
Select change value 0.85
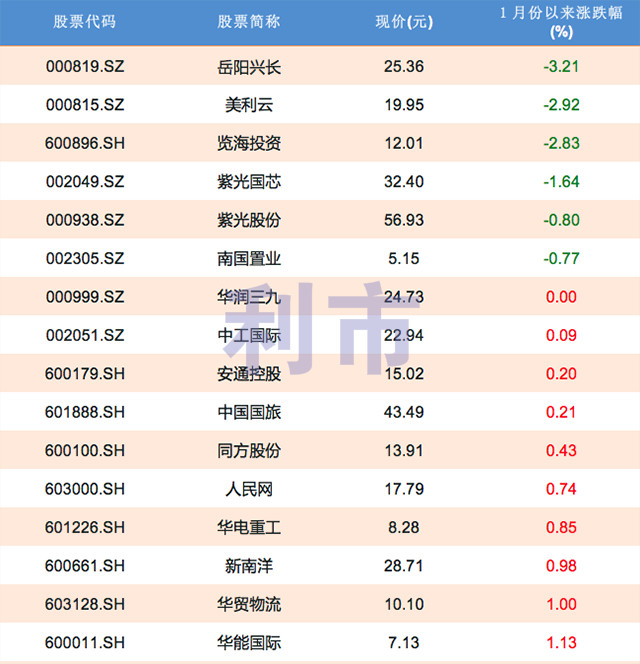pos(561,527)
